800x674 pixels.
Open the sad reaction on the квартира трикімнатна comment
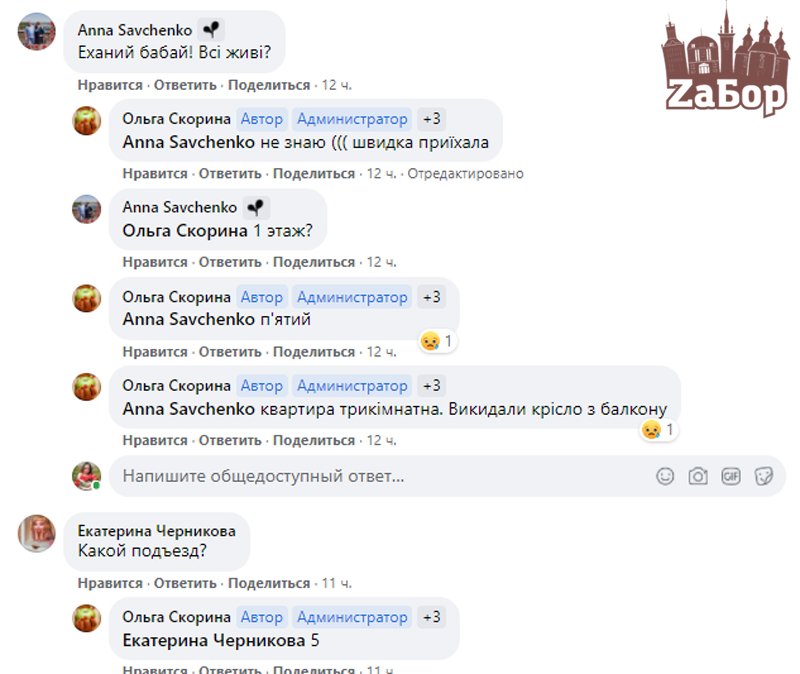pyautogui.click(x=658, y=430)
